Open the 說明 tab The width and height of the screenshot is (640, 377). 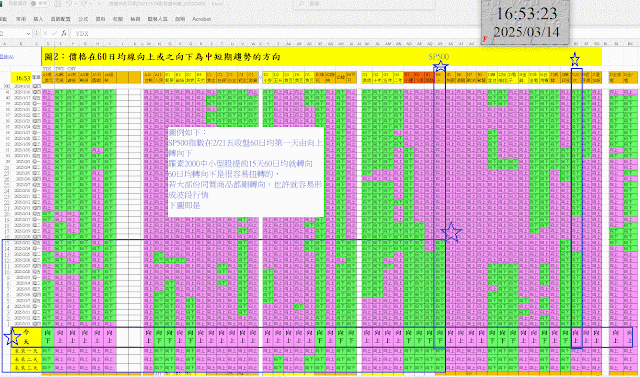[x=180, y=19]
